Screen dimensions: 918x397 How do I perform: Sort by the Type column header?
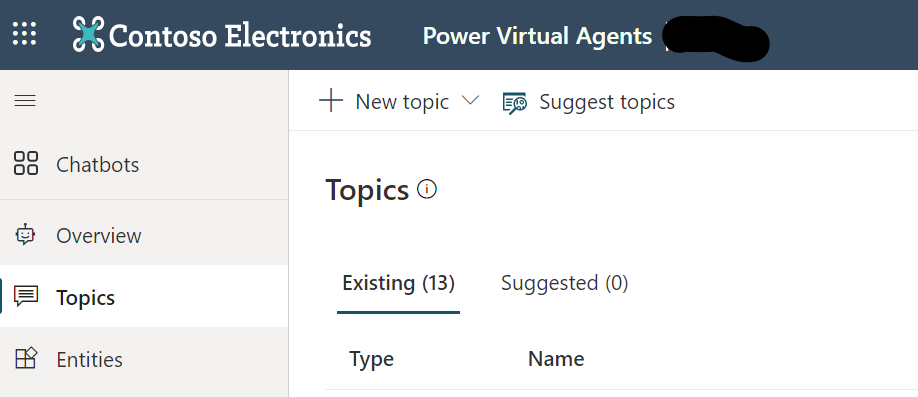click(371, 359)
